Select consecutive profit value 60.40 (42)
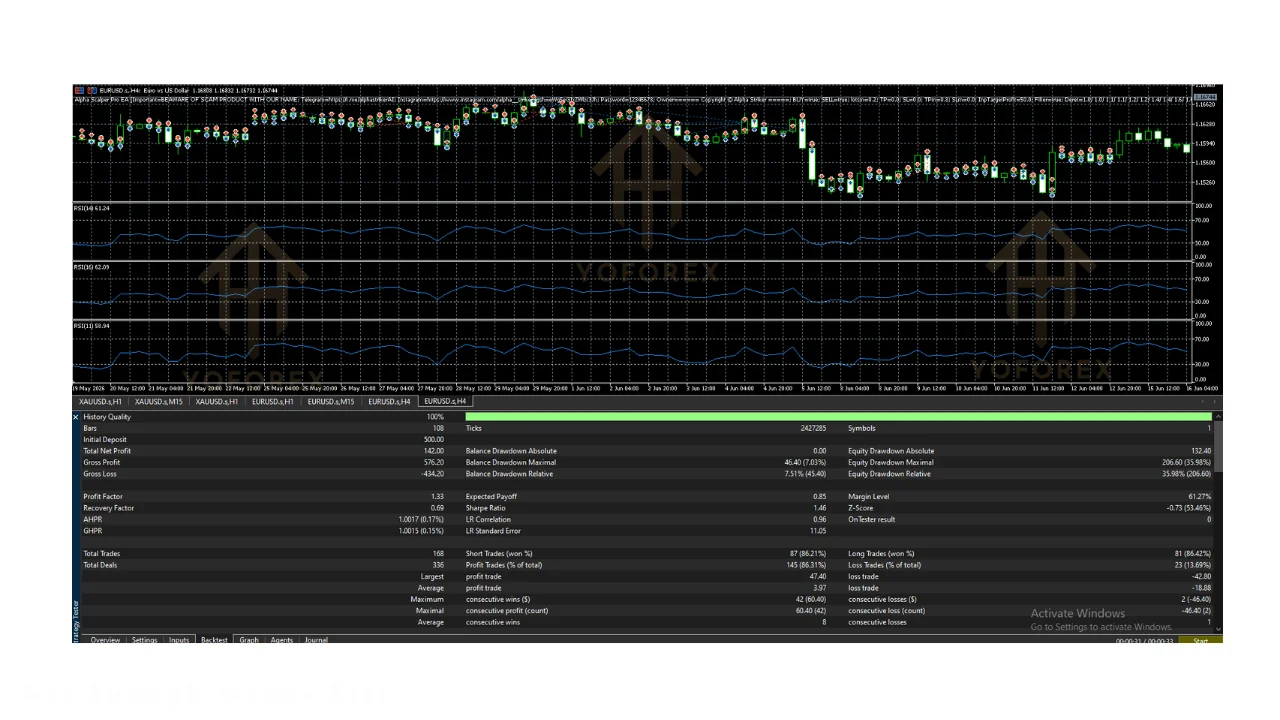Viewport: 1280px width, 720px height. click(x=810, y=611)
